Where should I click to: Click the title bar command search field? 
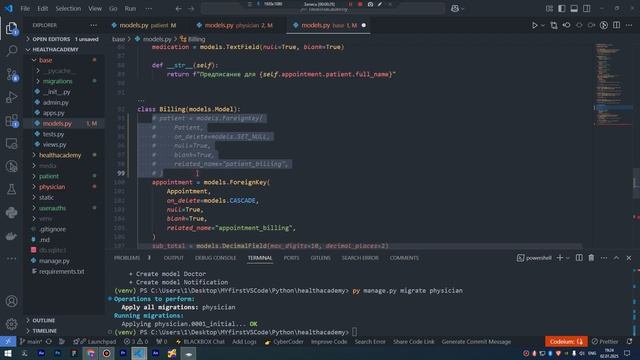[322, 8]
